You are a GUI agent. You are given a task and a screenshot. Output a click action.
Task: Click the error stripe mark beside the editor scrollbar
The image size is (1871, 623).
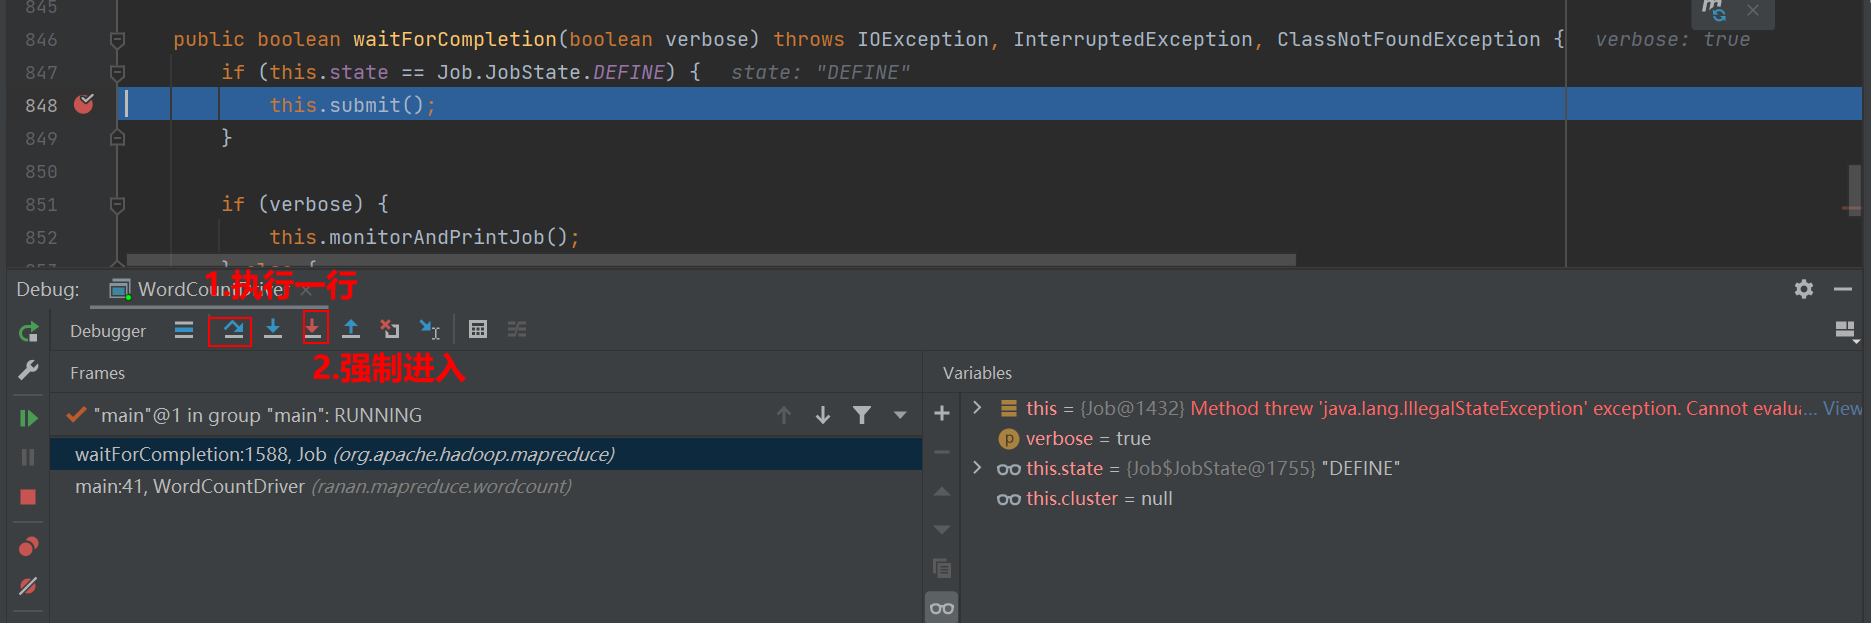click(1851, 208)
